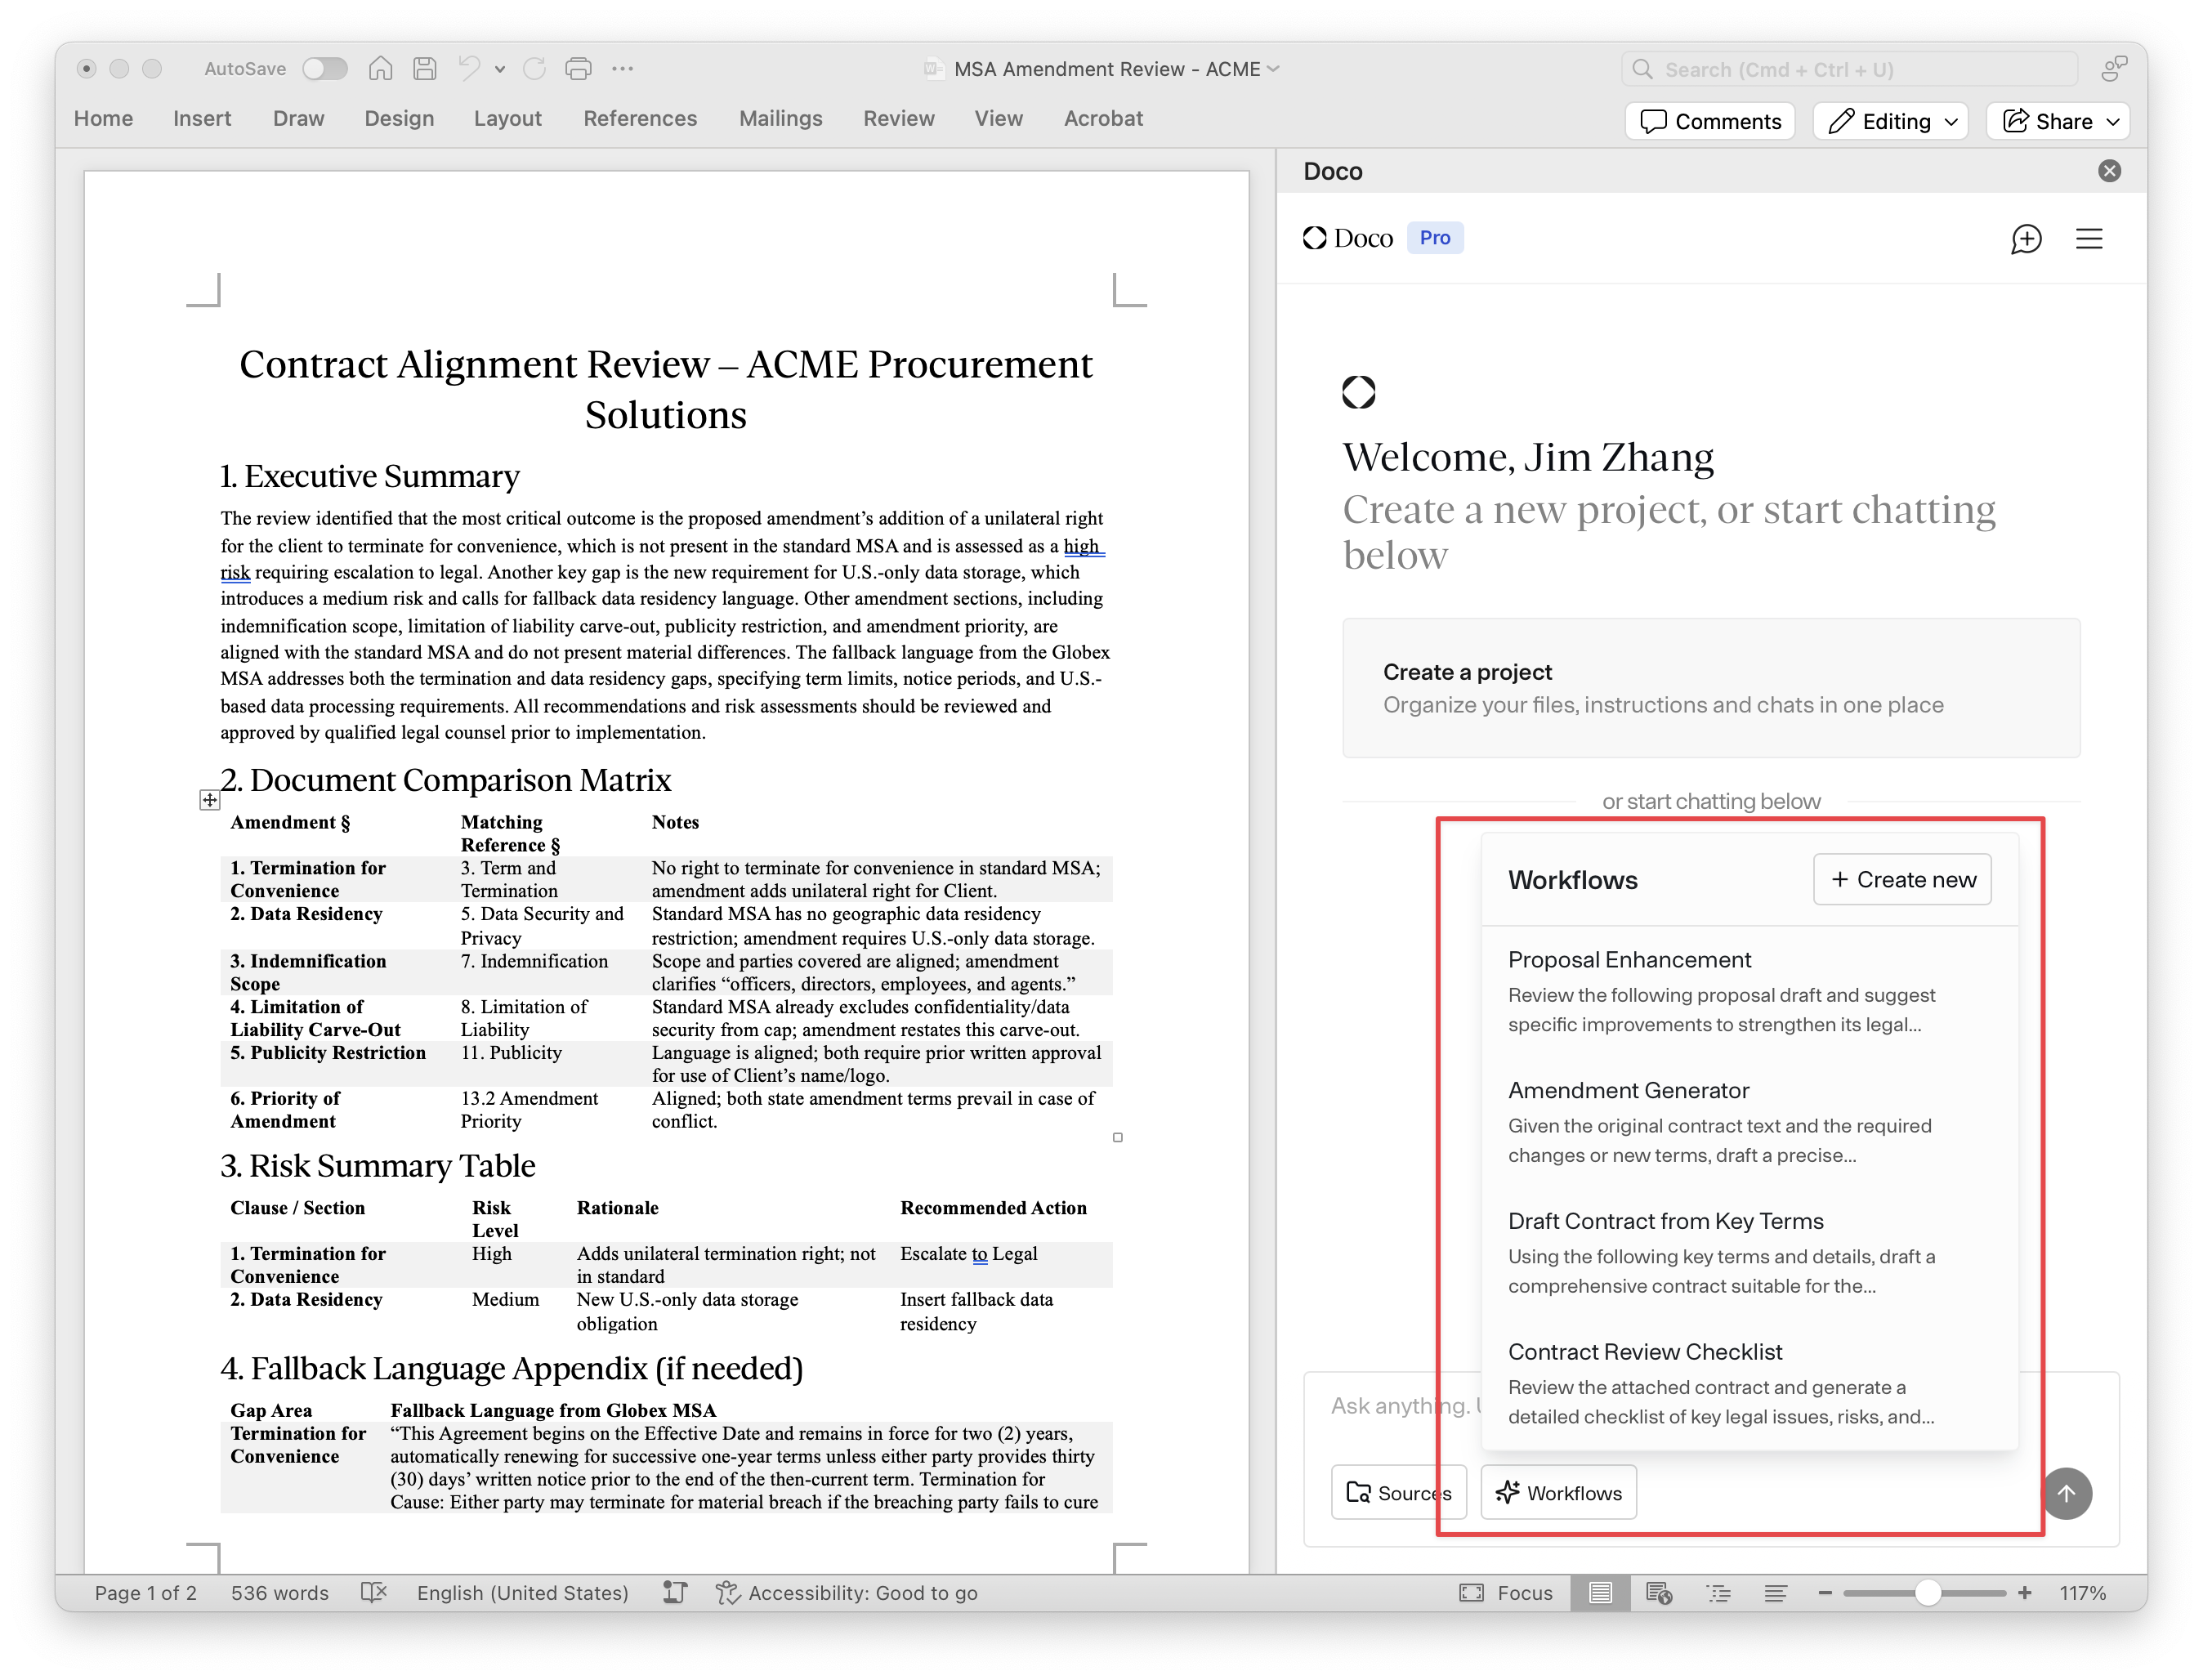Open the Doco hamburger menu
The width and height of the screenshot is (2203, 1680).
[x=2089, y=239]
